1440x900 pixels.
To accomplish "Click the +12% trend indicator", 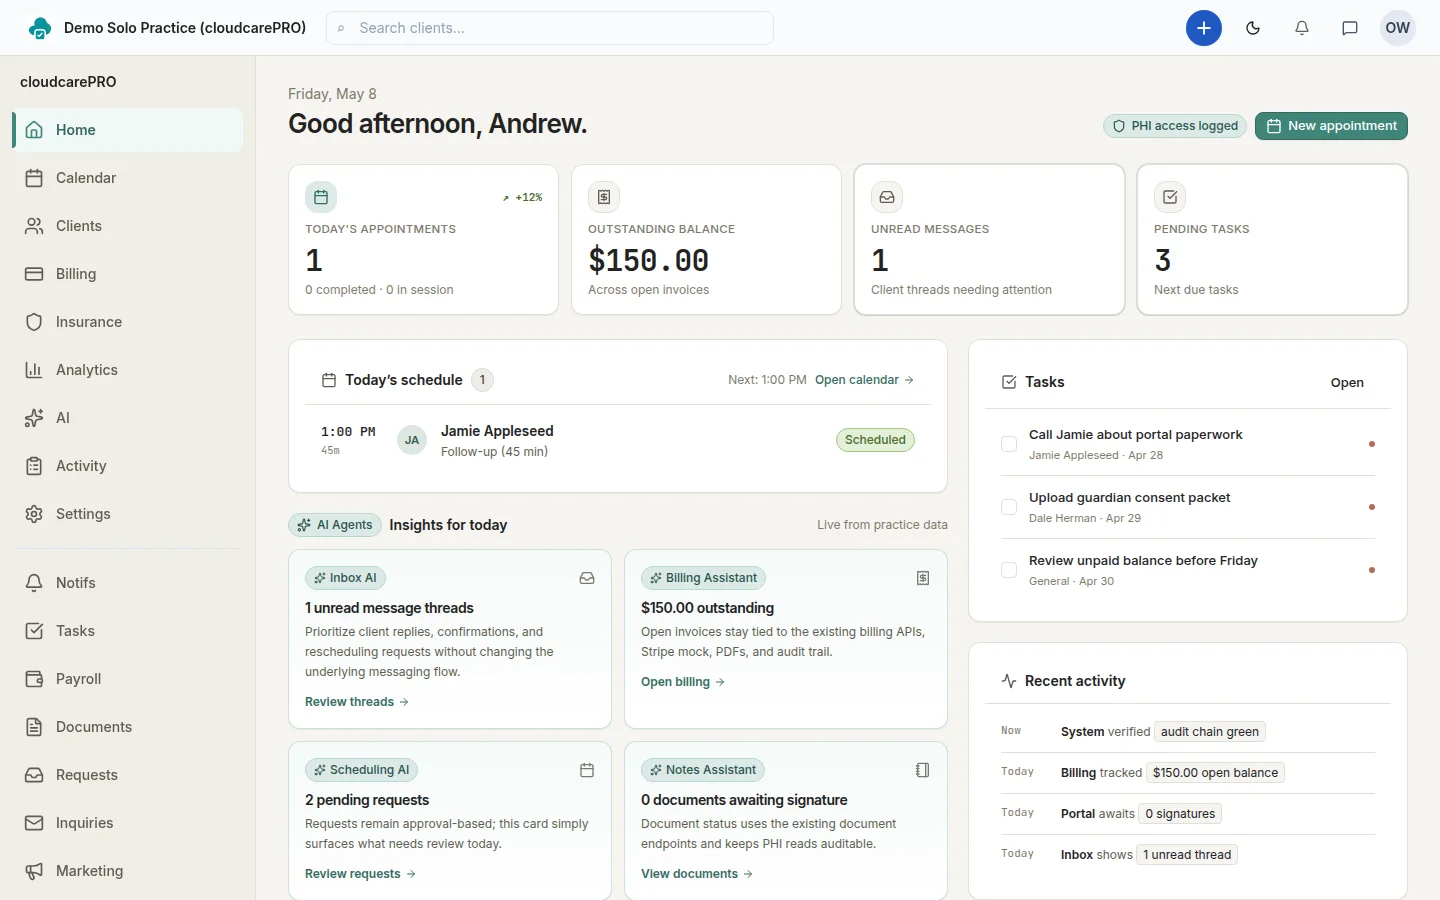I will click(x=522, y=197).
